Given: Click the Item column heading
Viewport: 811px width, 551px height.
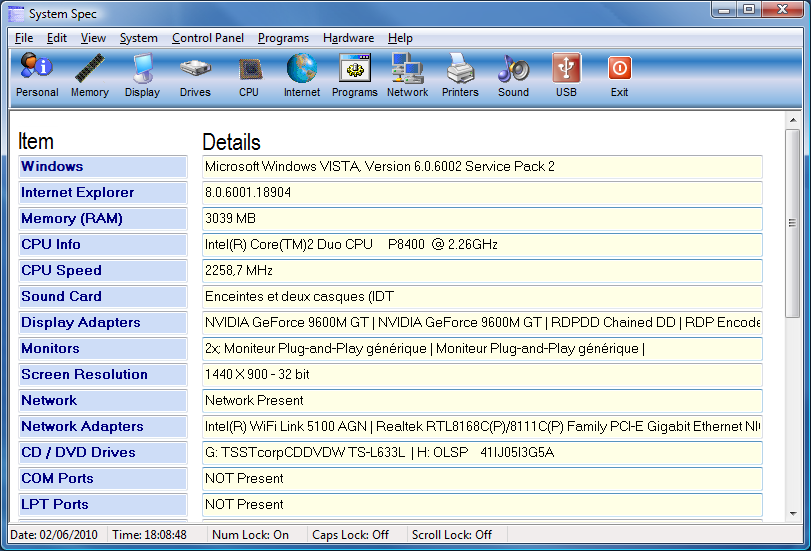Looking at the screenshot, I should point(36,141).
